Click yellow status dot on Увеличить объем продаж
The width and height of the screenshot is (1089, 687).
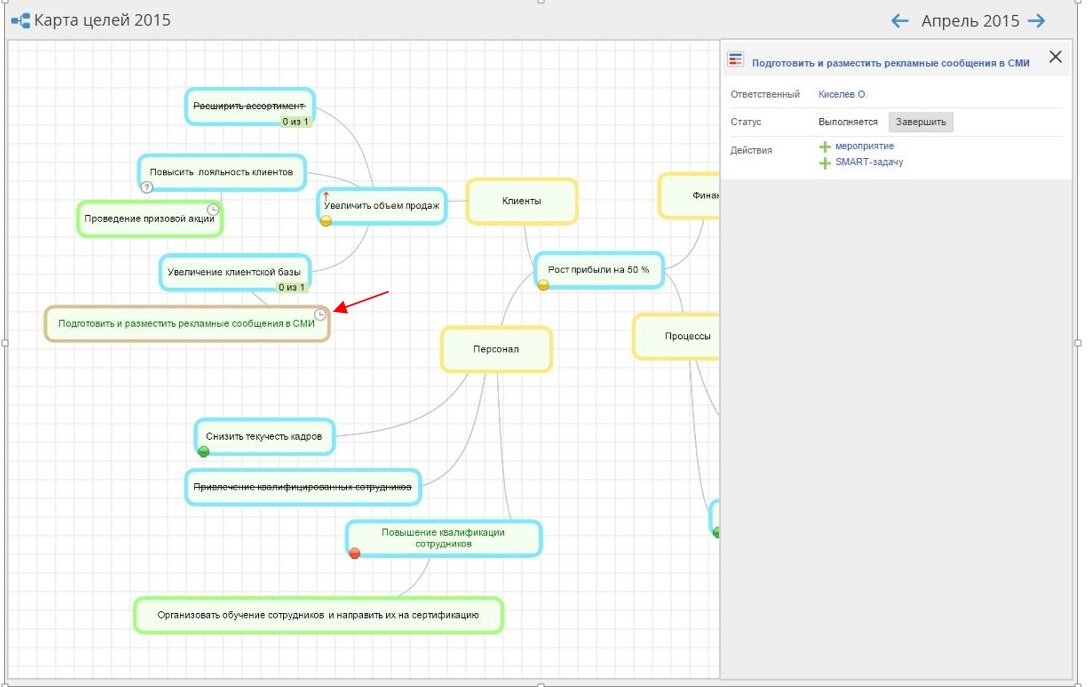(326, 221)
